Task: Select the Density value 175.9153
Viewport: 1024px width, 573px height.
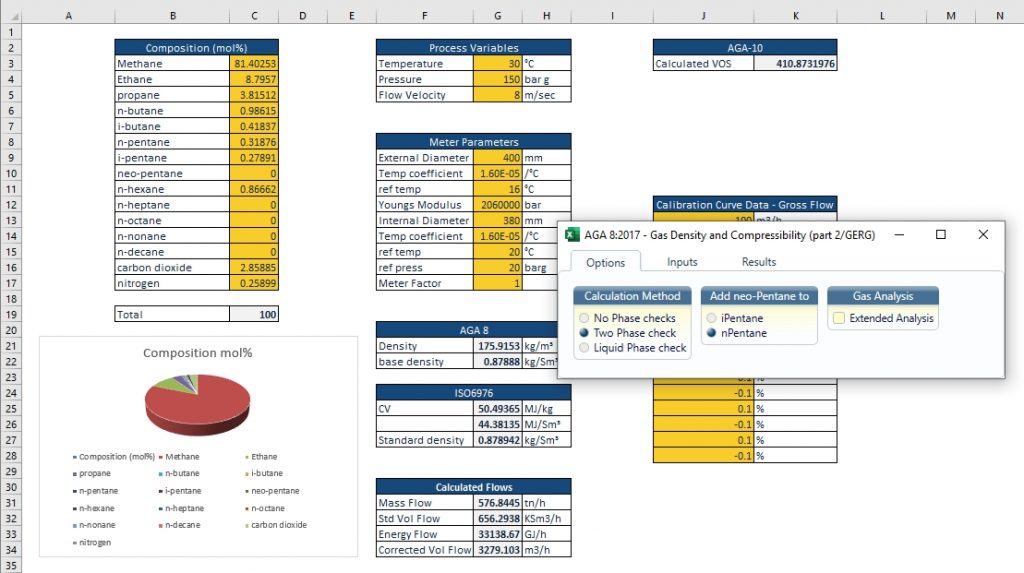Action: click(x=498, y=346)
